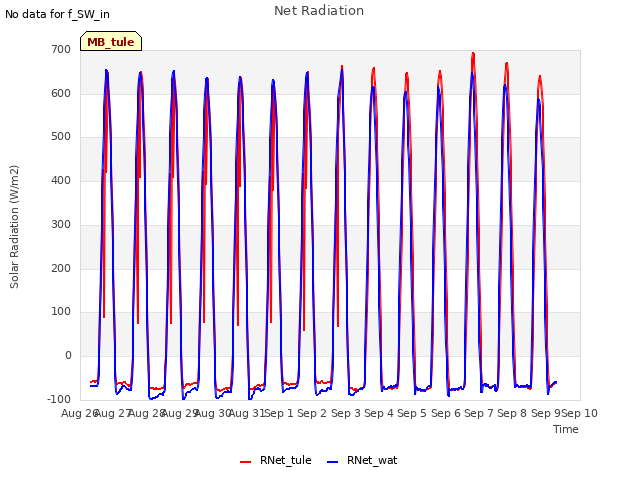Click the Sep 7 x-axis date label
The height and width of the screenshot is (480, 640).
coord(479,413)
